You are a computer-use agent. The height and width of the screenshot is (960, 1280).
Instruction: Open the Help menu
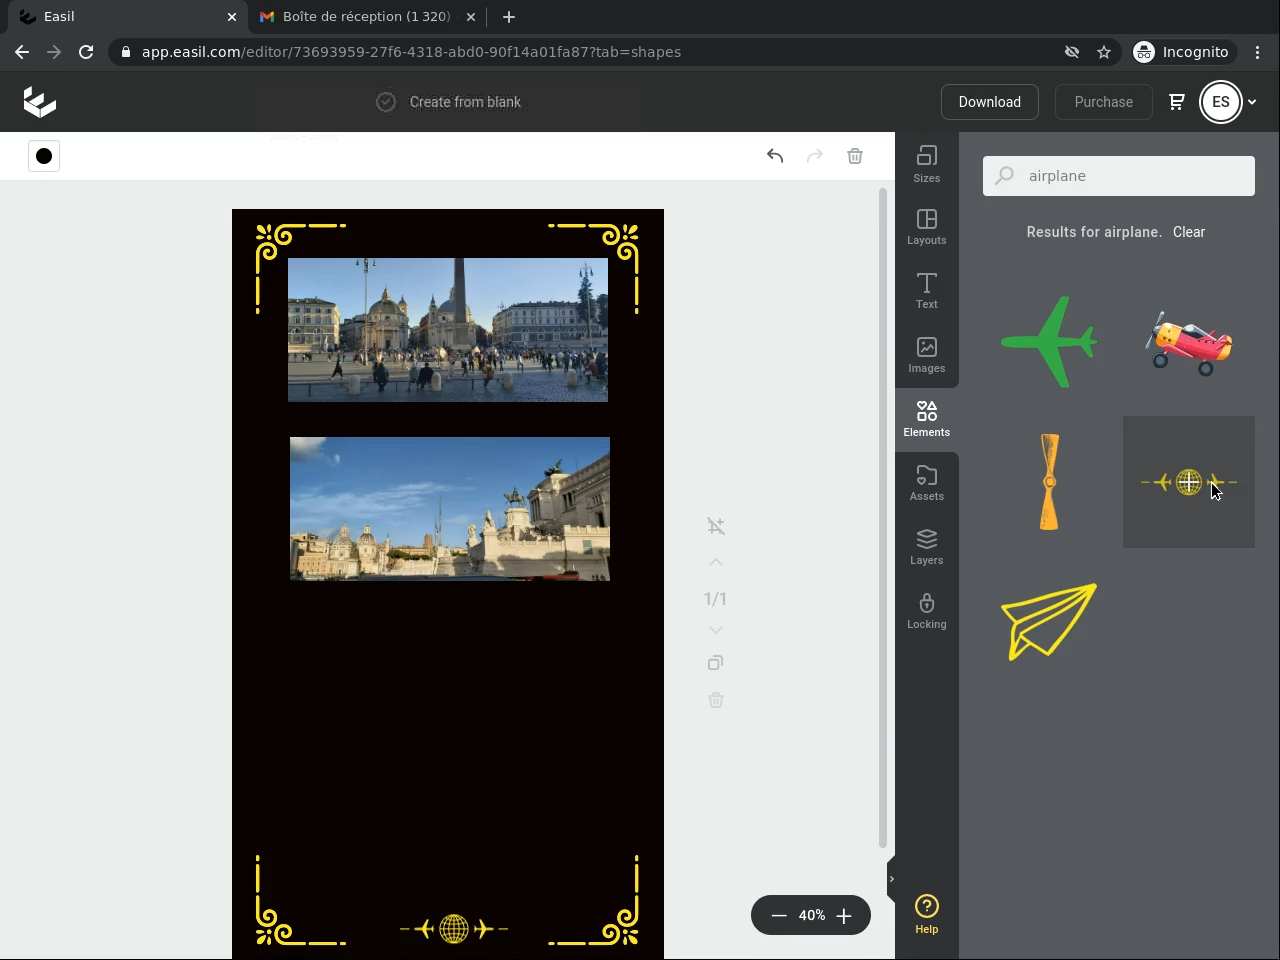tap(927, 914)
